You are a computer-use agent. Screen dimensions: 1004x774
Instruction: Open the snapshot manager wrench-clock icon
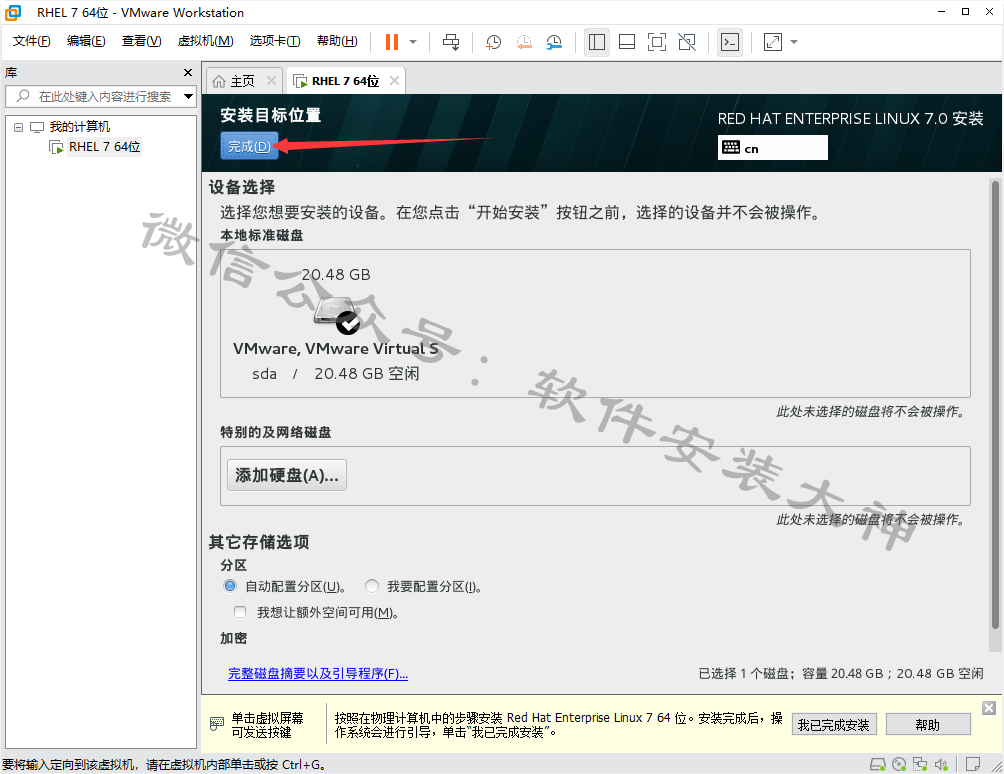coord(554,42)
